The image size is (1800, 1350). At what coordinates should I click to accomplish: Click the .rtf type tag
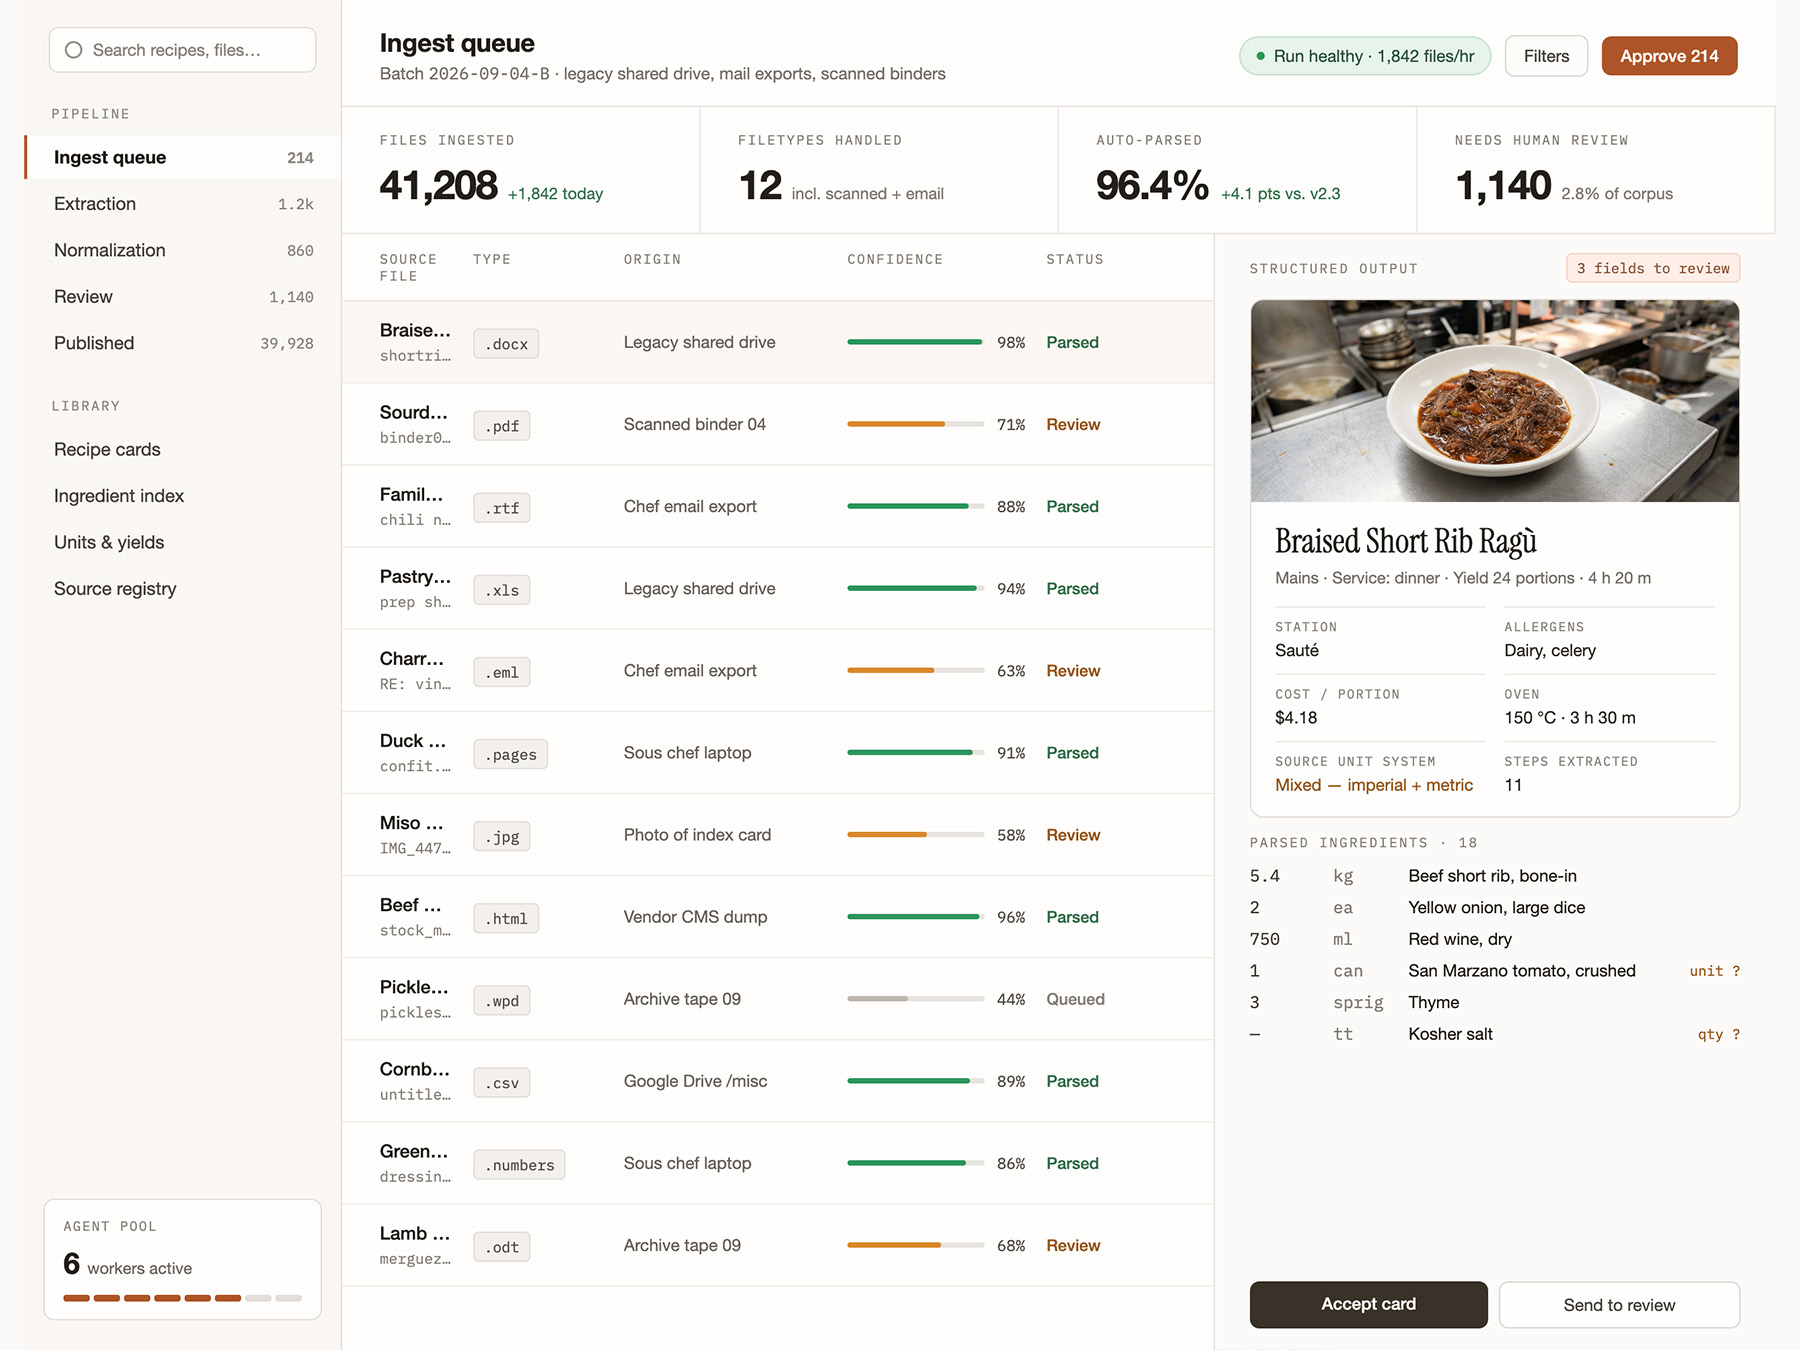coord(502,508)
